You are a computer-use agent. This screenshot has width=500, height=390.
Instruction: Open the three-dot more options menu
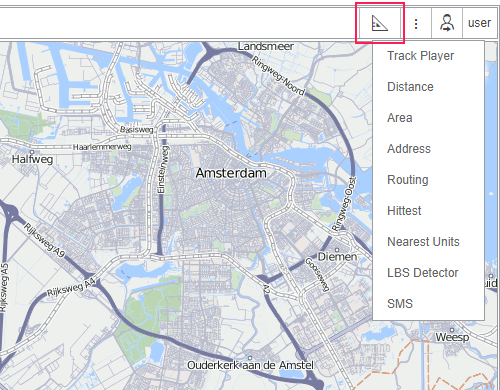pyautogui.click(x=416, y=23)
